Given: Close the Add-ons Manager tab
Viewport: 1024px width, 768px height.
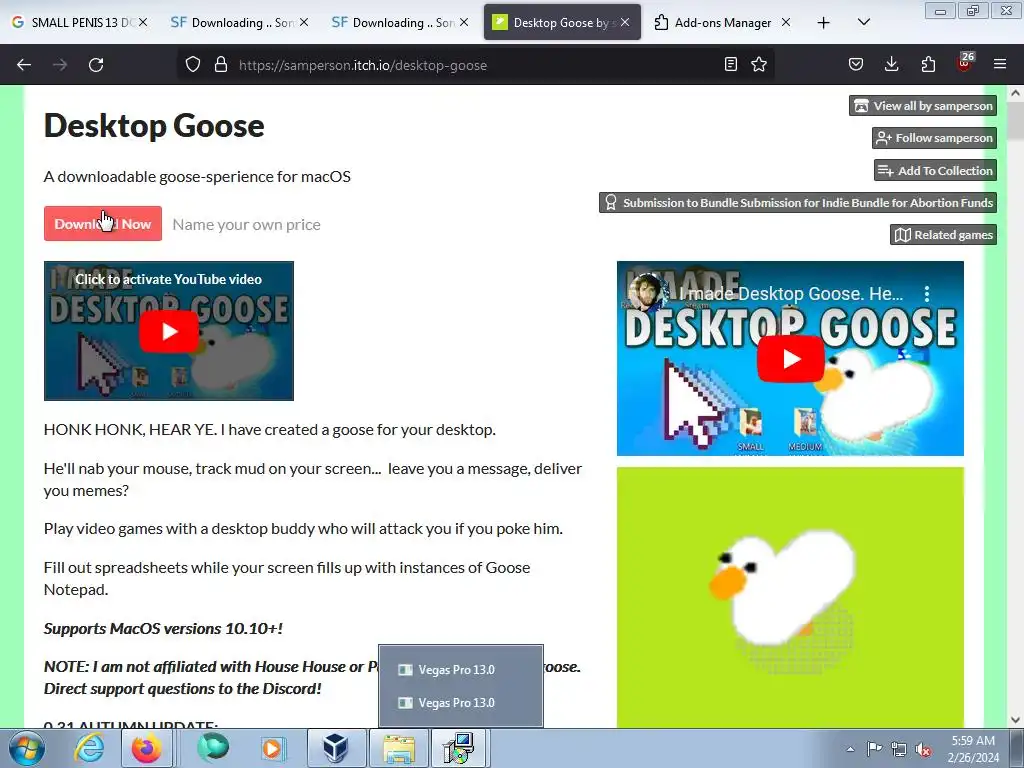Looking at the screenshot, I should click(x=786, y=22).
